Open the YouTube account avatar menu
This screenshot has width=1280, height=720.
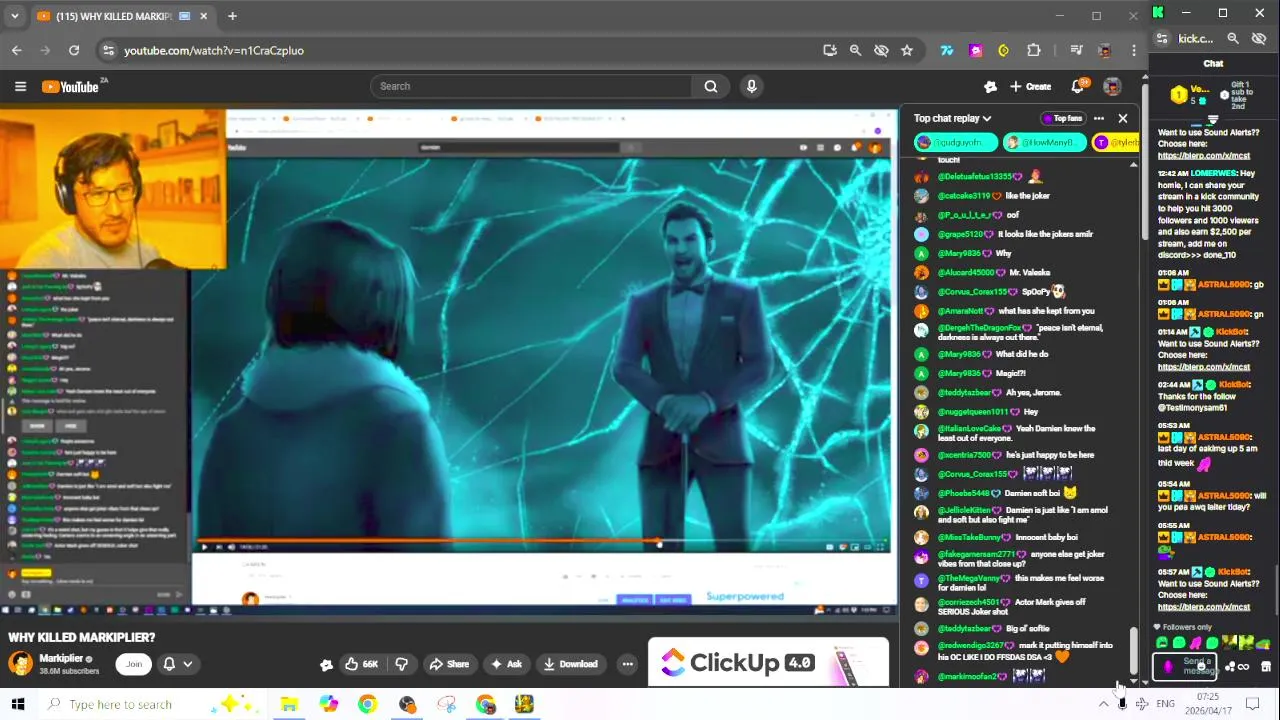[x=1112, y=87]
